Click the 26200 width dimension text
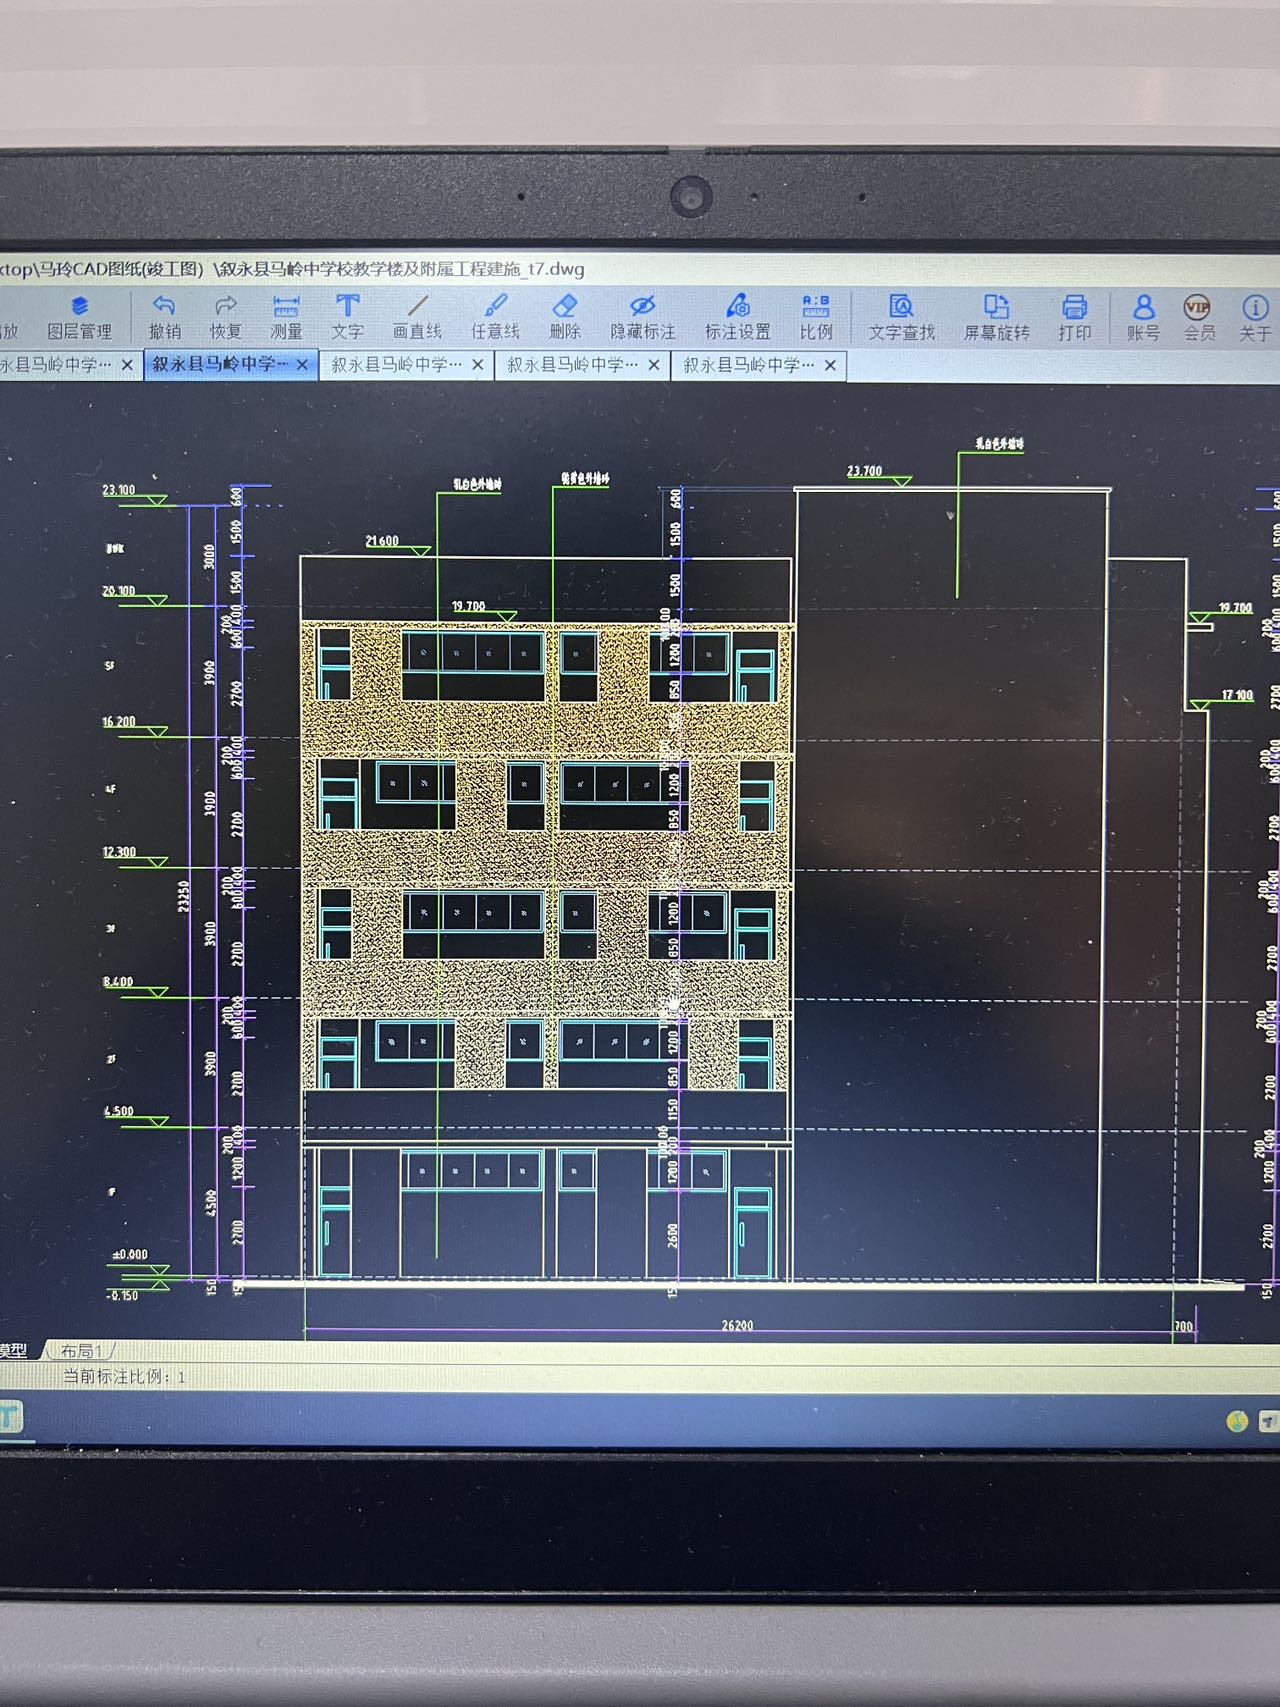Viewport: 1280px width, 1707px height. (737, 1325)
